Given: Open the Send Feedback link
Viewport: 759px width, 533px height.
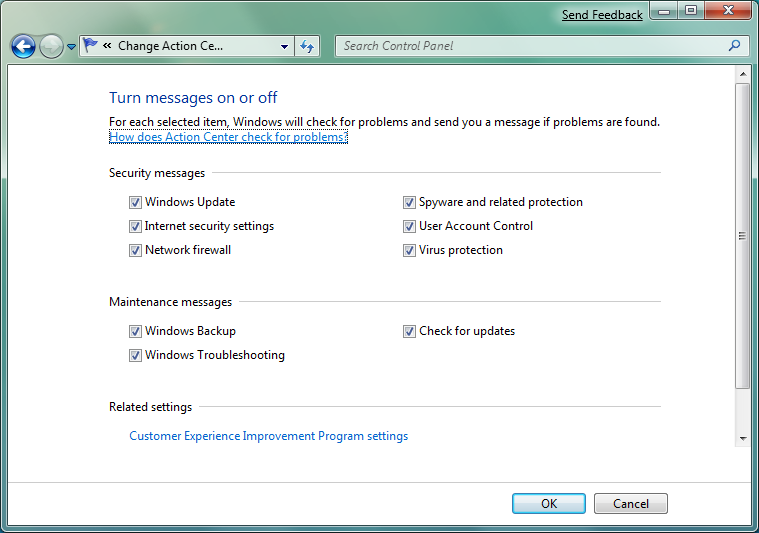Looking at the screenshot, I should (x=602, y=15).
